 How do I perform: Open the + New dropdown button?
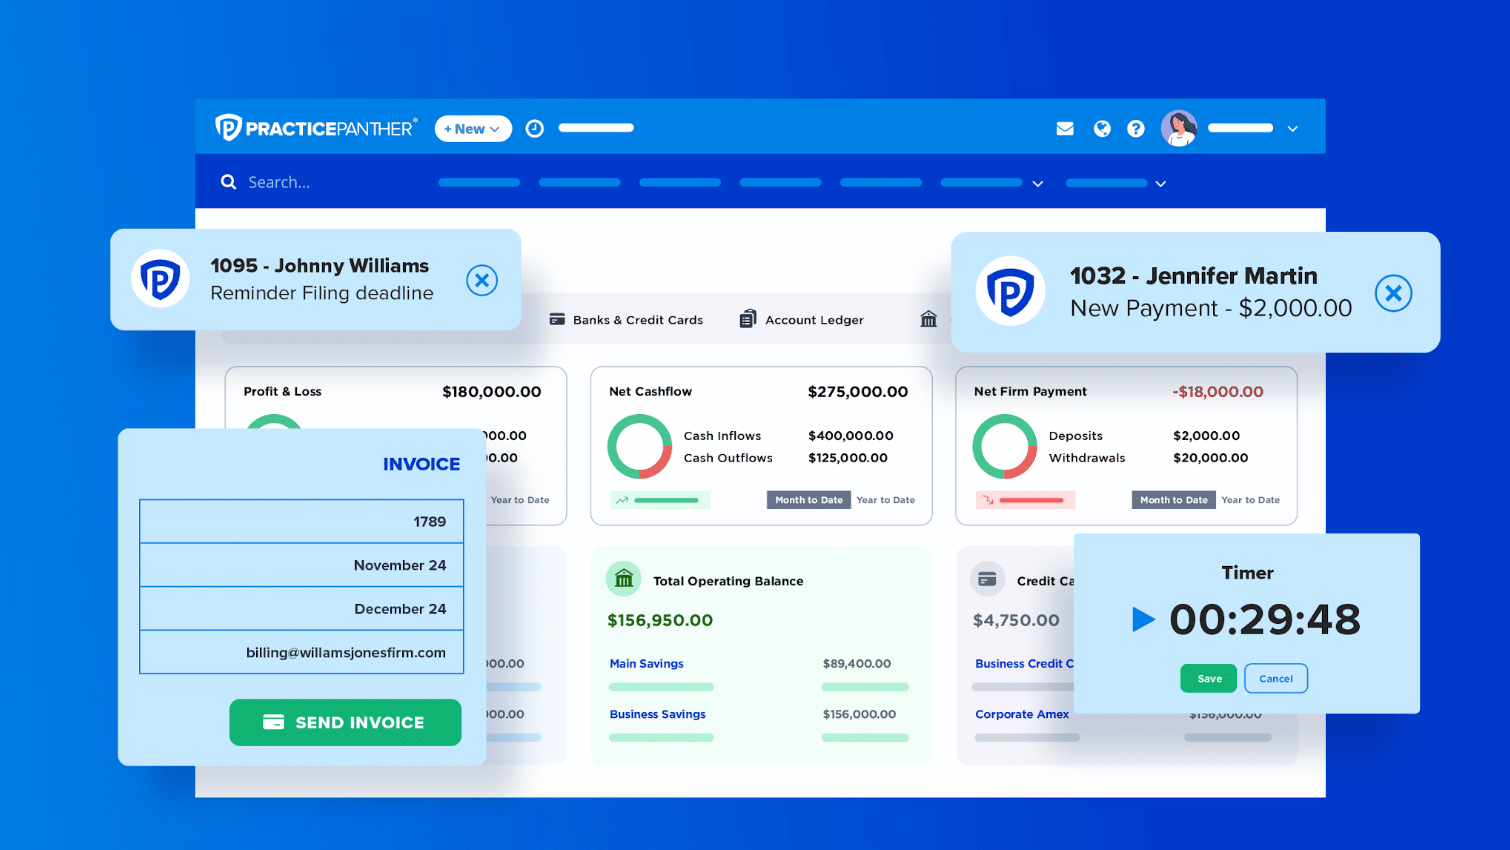coord(473,129)
